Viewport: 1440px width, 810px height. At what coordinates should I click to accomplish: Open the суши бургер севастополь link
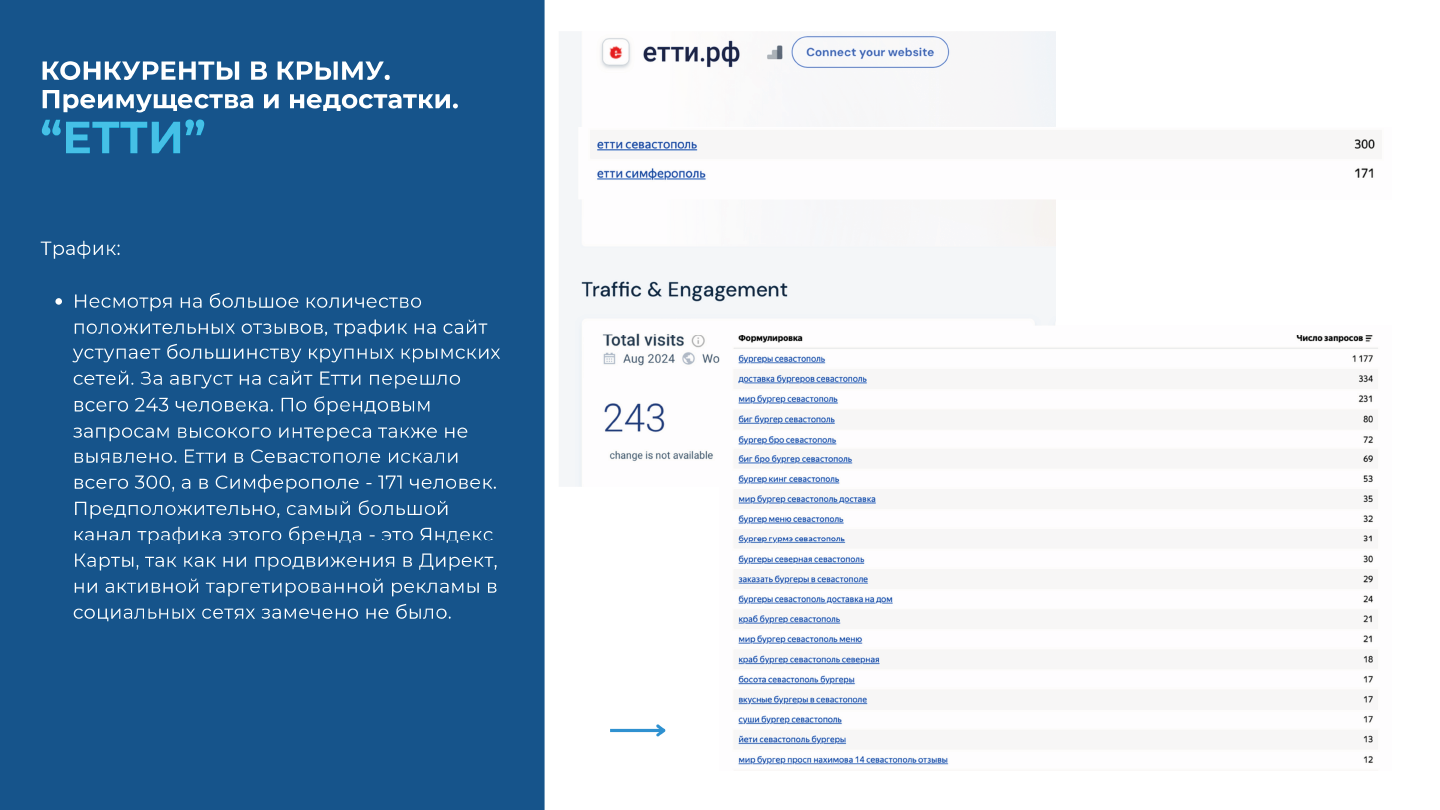789,720
